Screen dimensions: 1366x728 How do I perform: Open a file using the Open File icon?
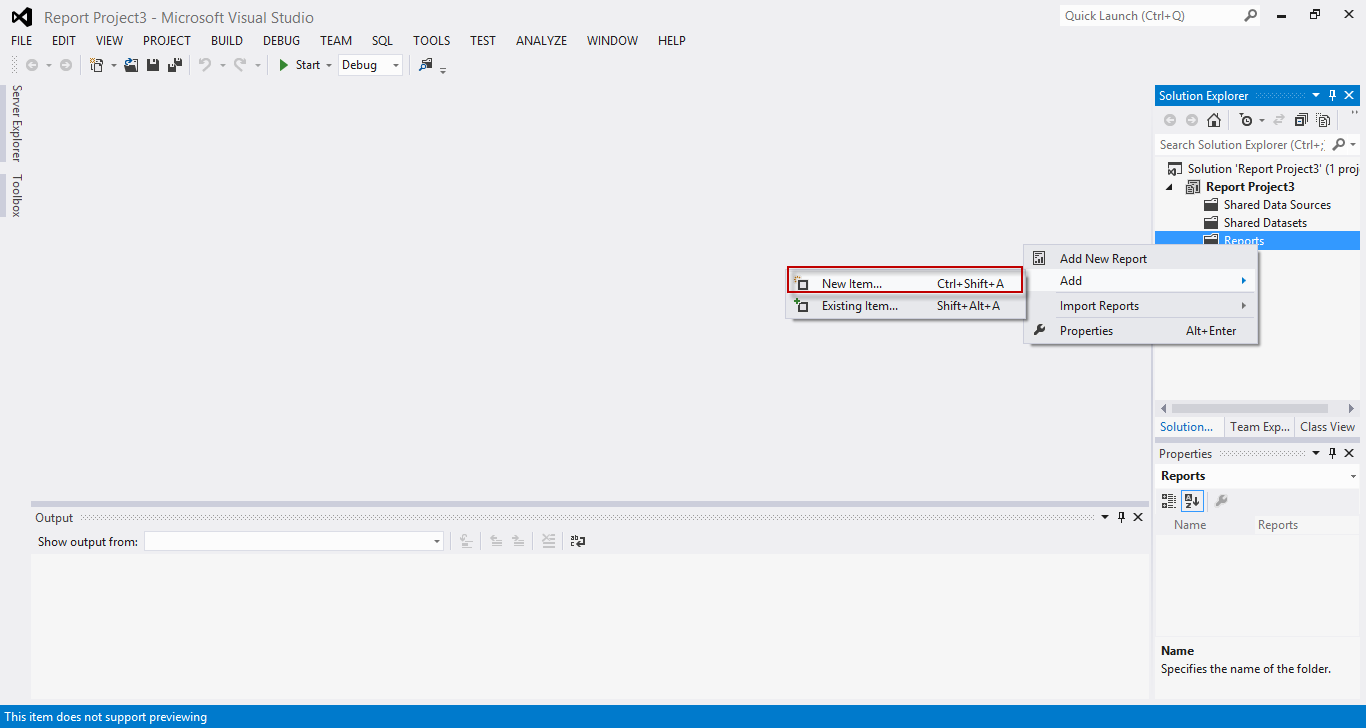point(131,64)
